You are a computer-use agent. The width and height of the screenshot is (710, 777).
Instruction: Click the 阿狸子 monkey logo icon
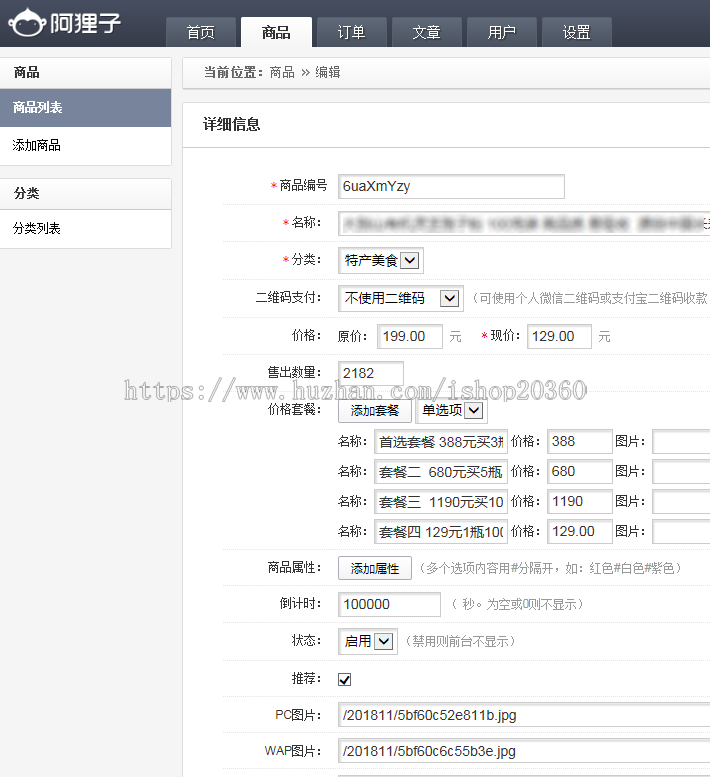(27, 23)
